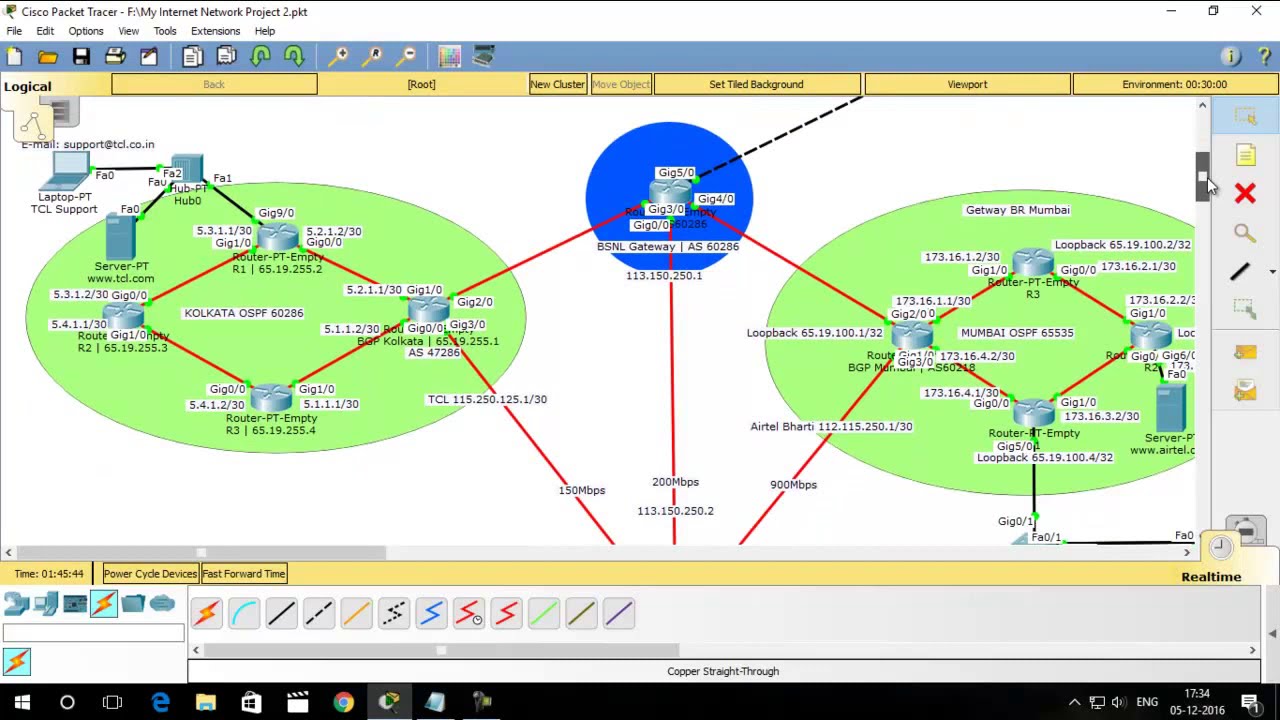The image size is (1280, 720).
Task: Open a file with the folder icon
Action: [x=47, y=57]
